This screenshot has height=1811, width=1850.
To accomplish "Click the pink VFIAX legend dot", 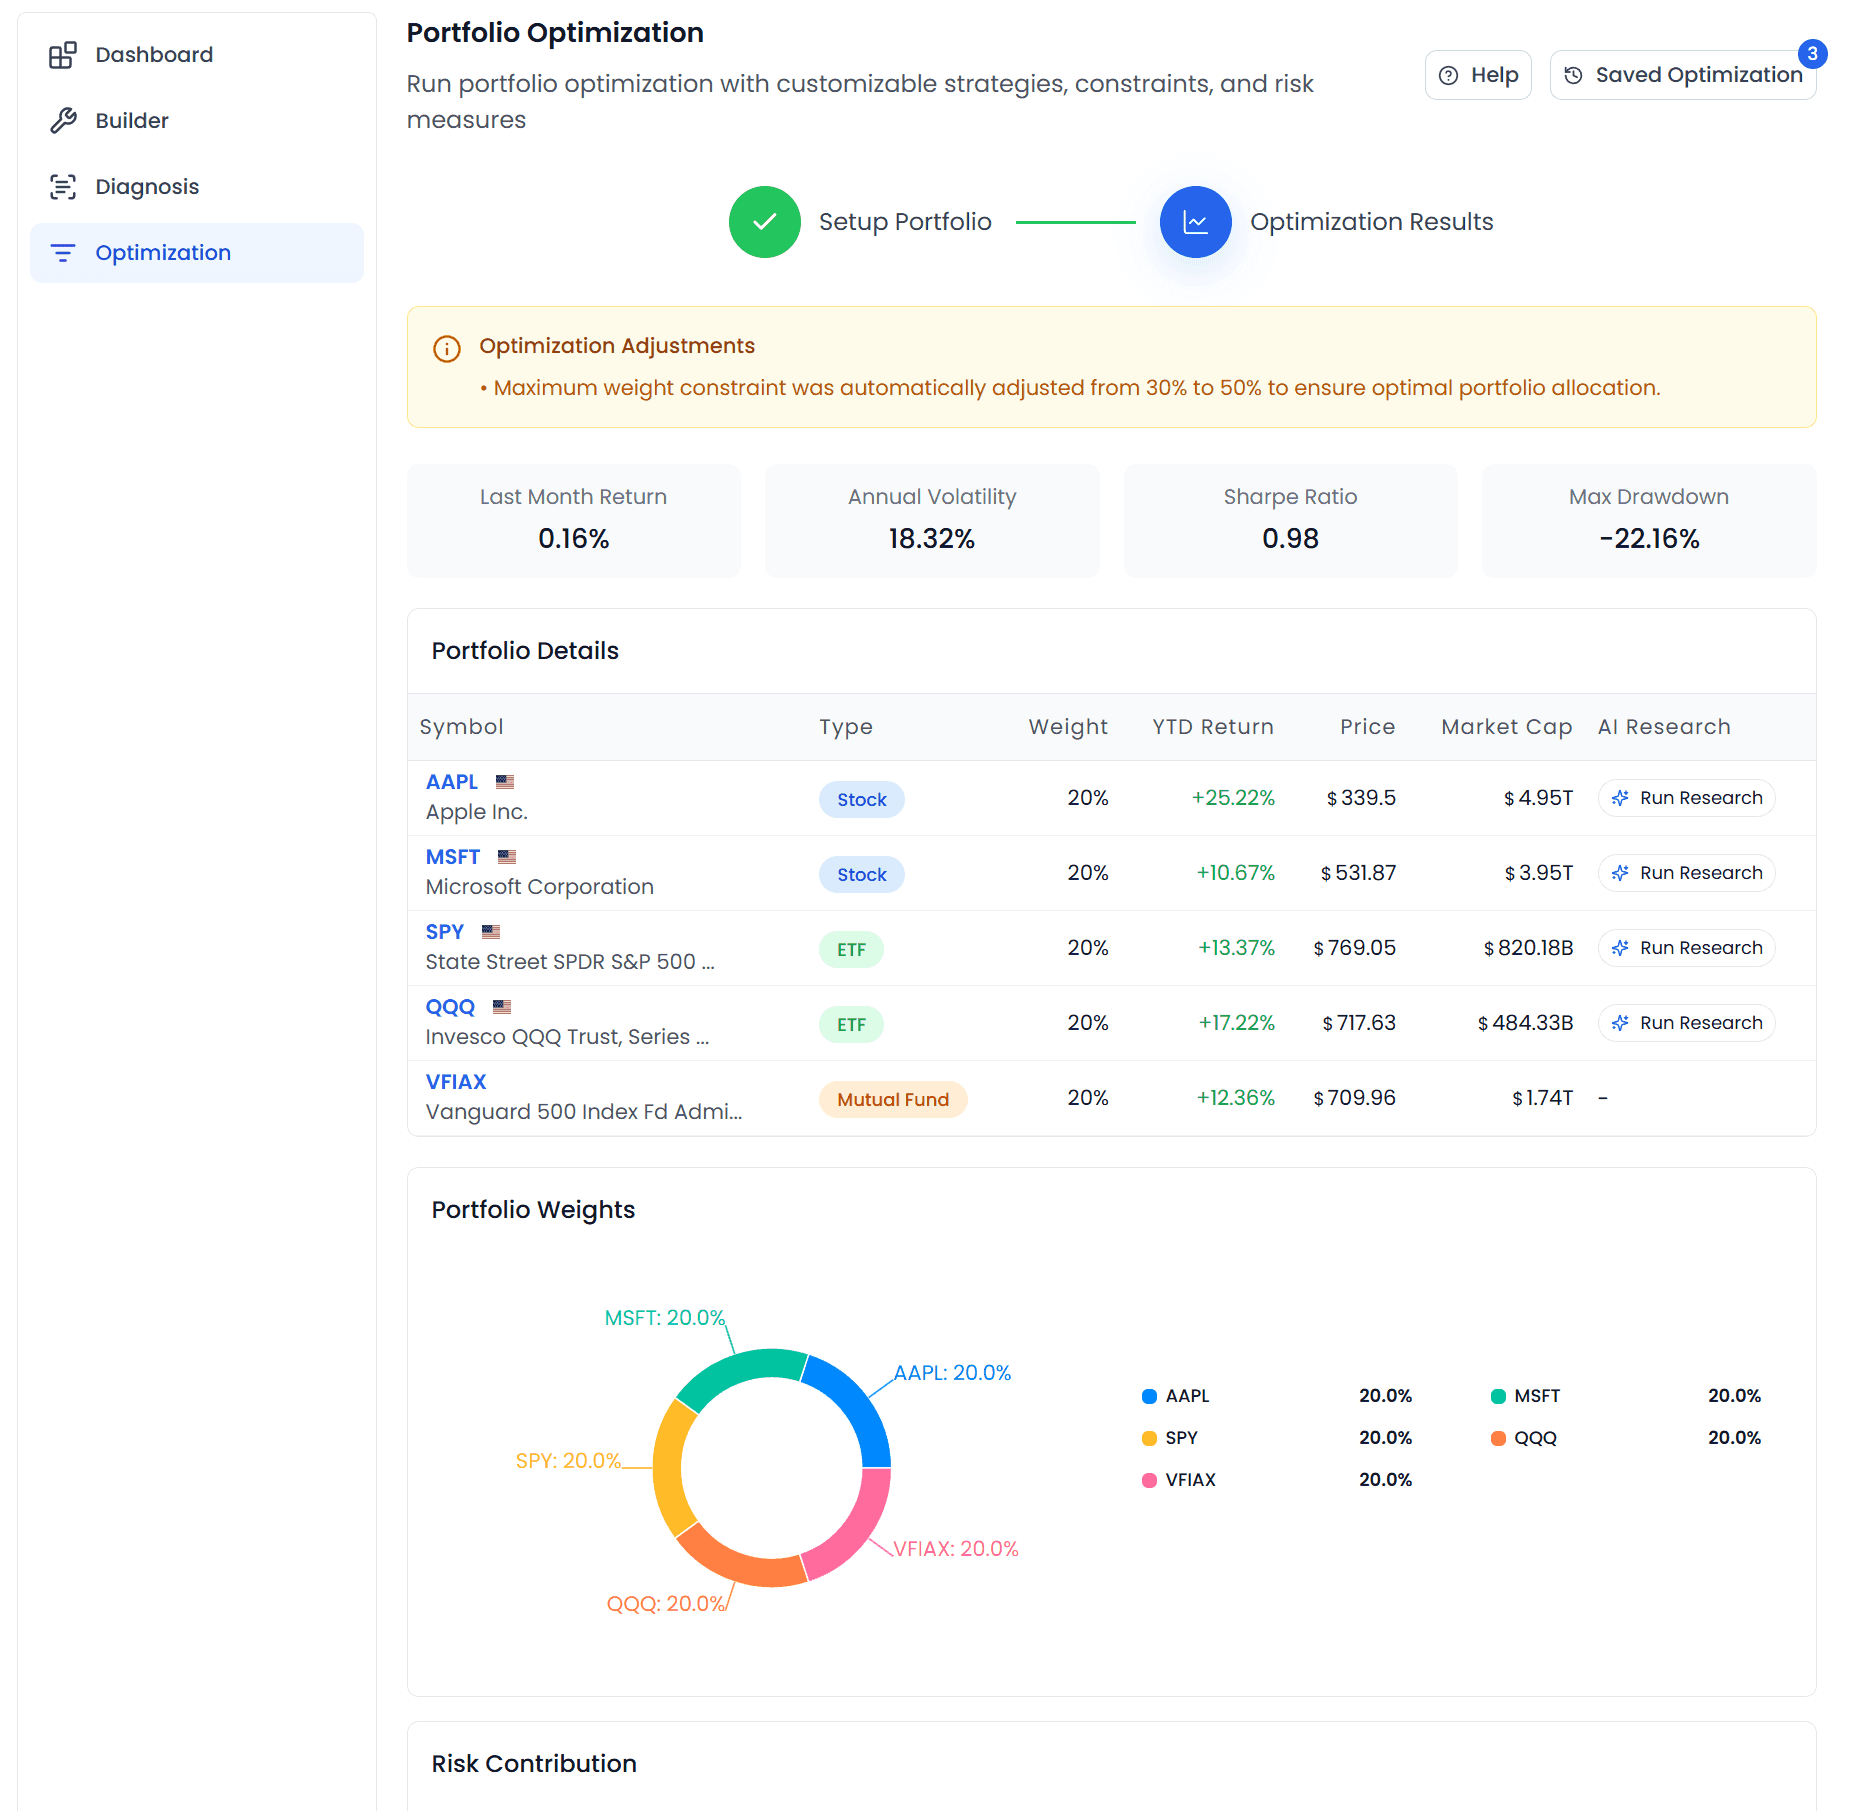I will [1150, 1481].
